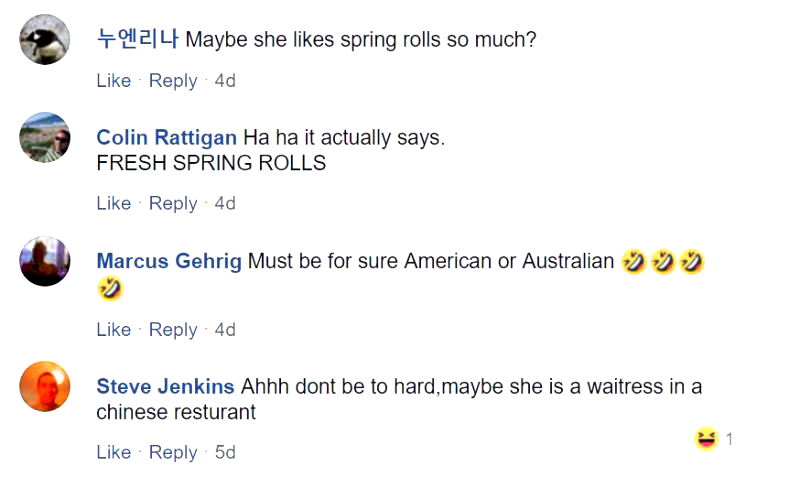
Task: Reply to Marcus Gehrig's comment
Action: point(173,329)
